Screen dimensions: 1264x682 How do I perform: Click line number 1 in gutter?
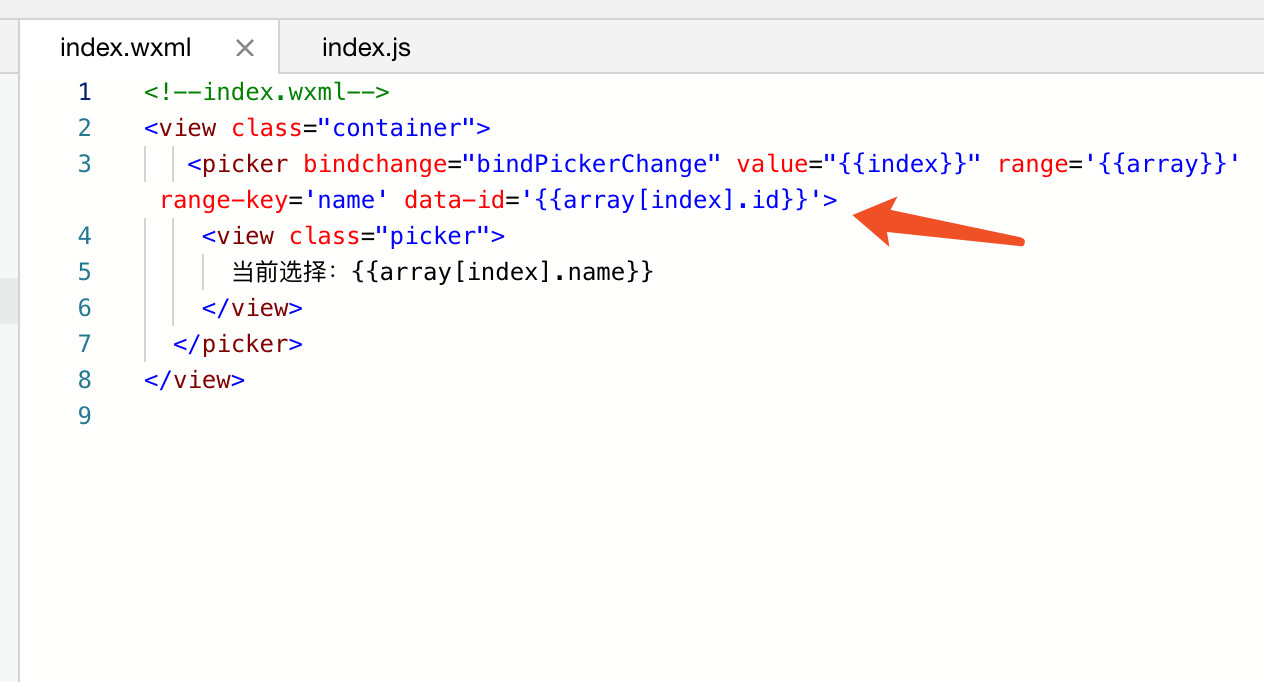84,92
